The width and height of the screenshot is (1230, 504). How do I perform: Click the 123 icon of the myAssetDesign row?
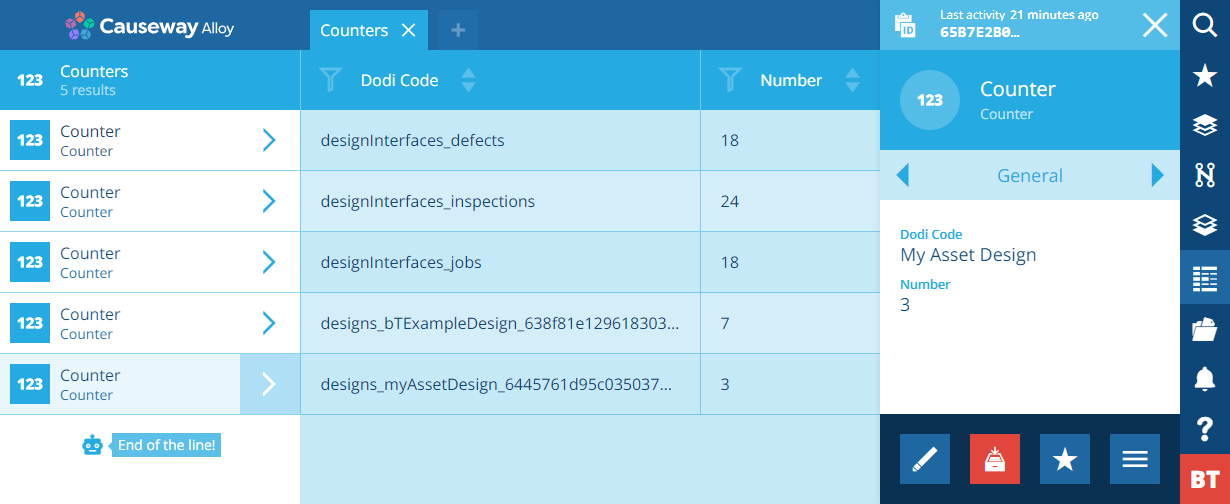pos(30,384)
